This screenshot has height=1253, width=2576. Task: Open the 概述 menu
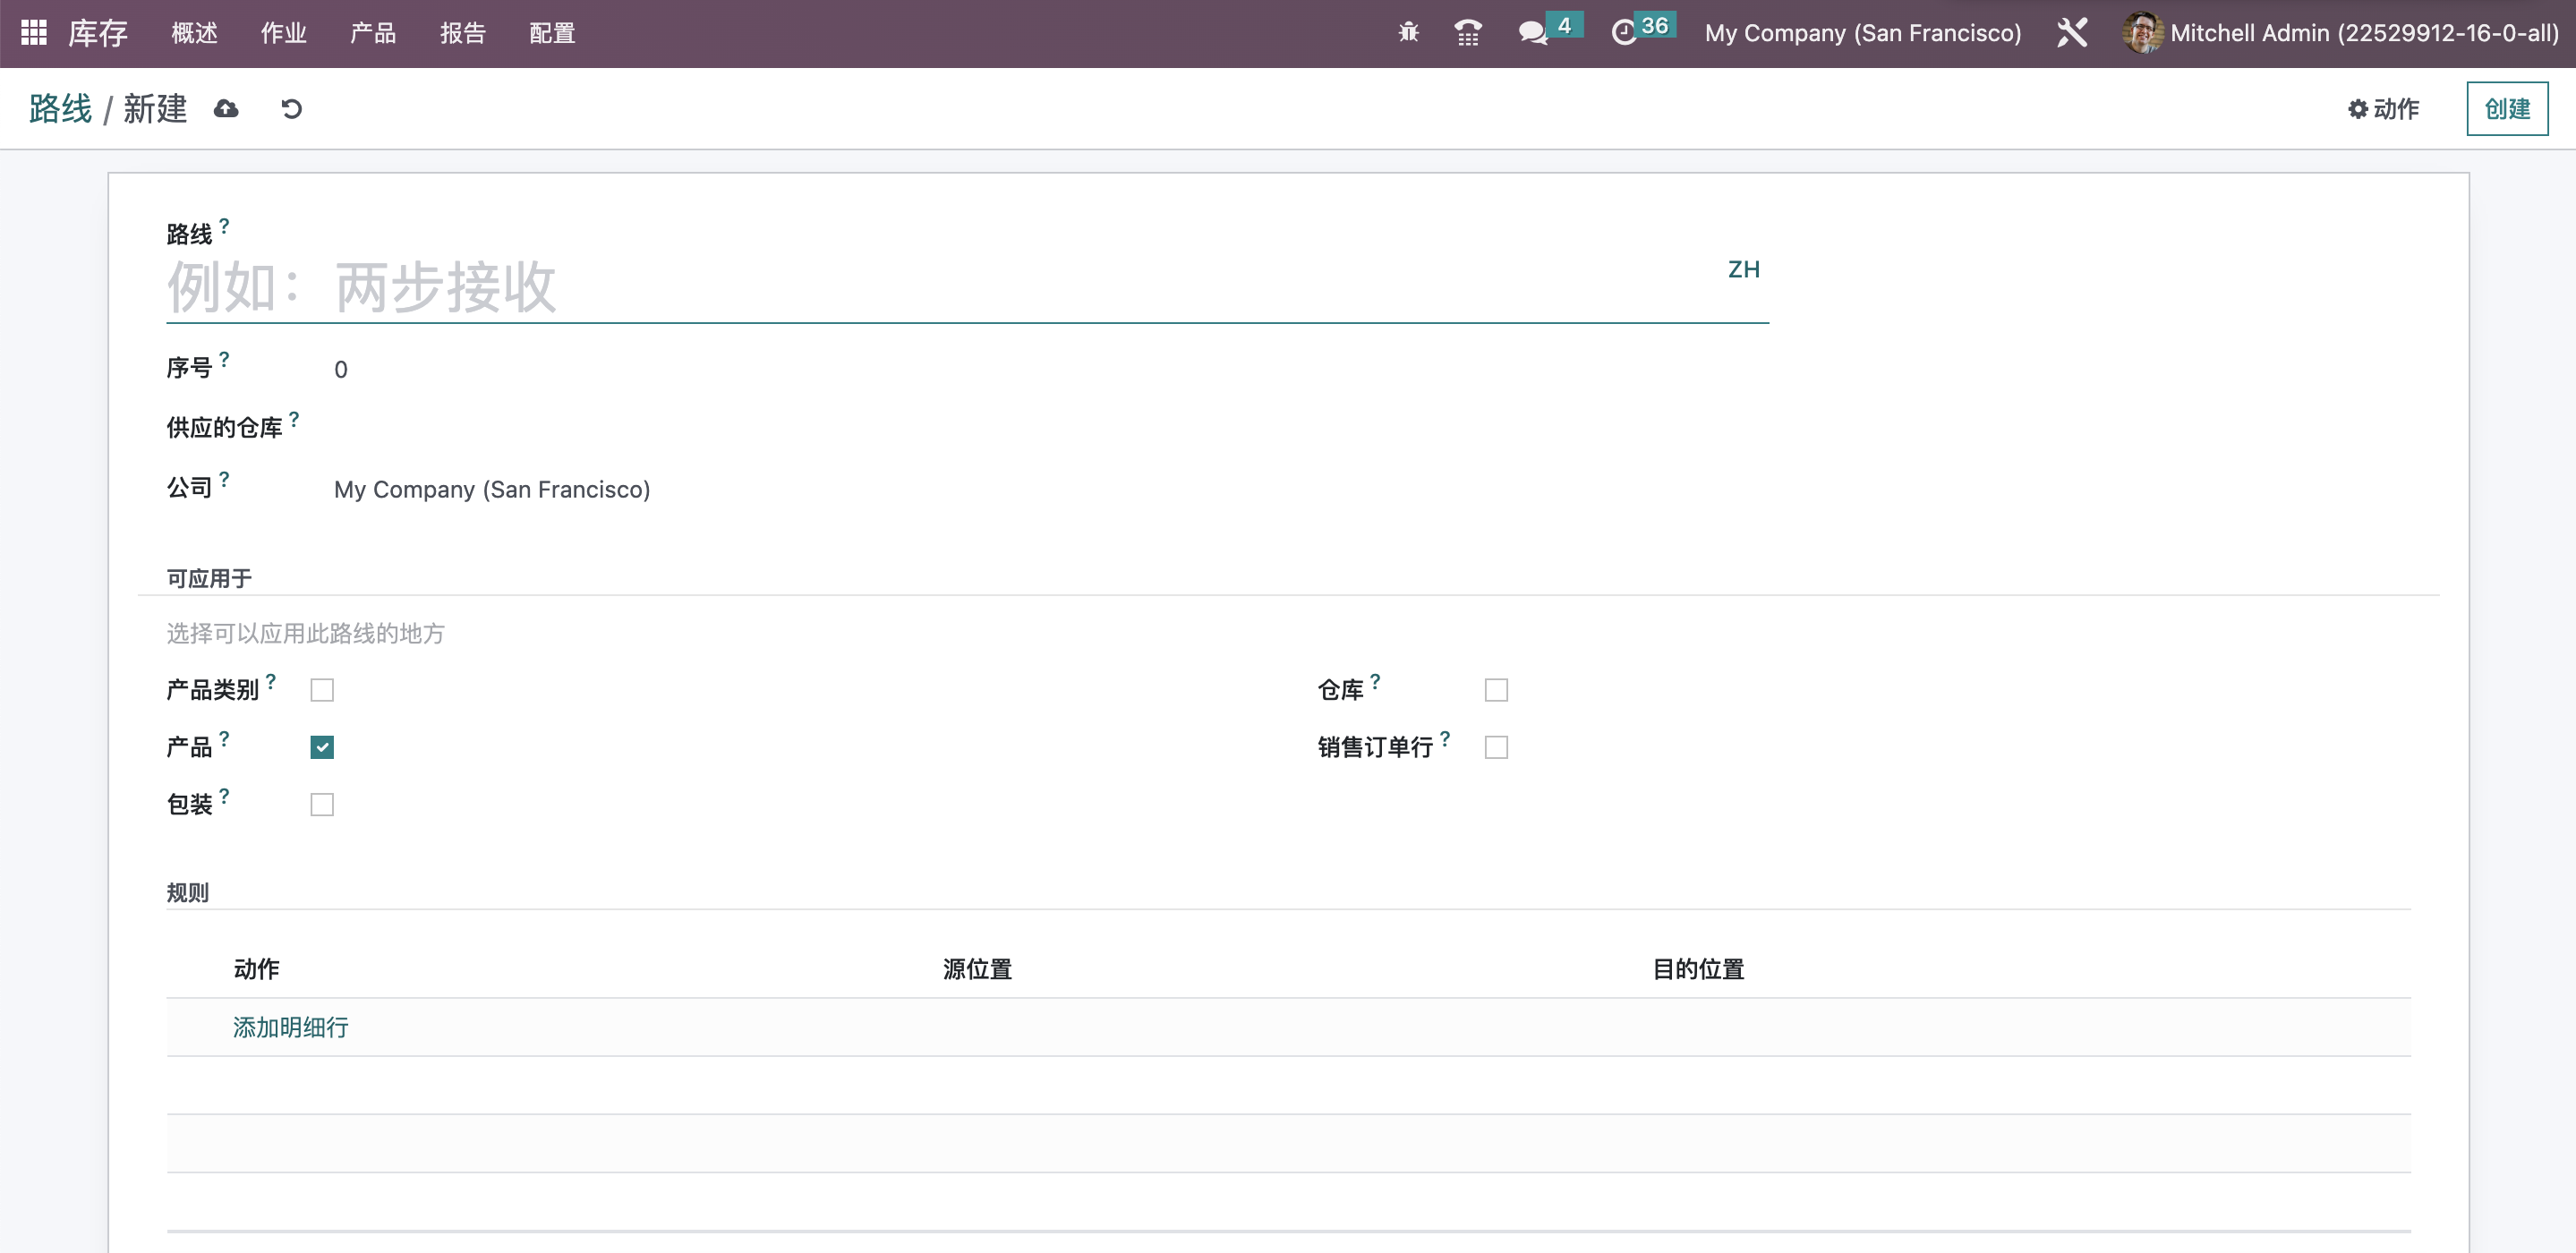pos(195,33)
